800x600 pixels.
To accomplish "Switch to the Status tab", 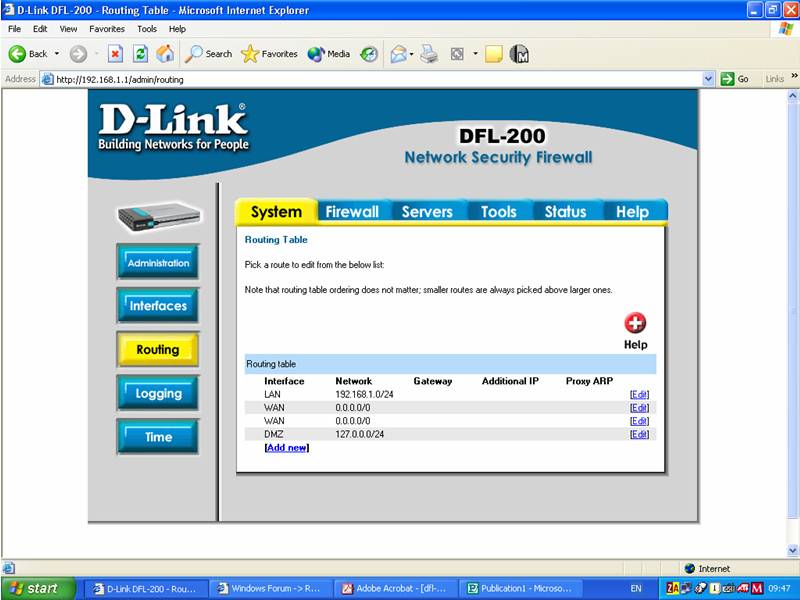I will pos(565,211).
